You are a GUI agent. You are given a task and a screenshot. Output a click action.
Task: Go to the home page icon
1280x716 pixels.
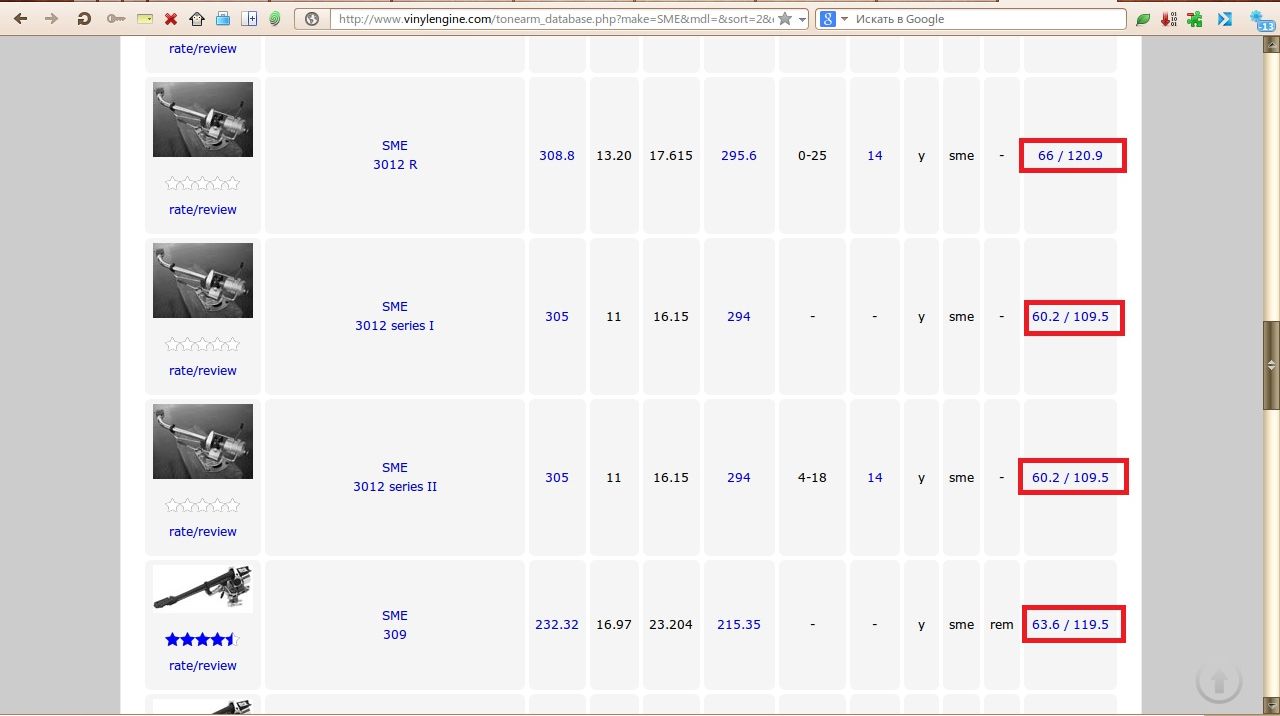coord(197,19)
